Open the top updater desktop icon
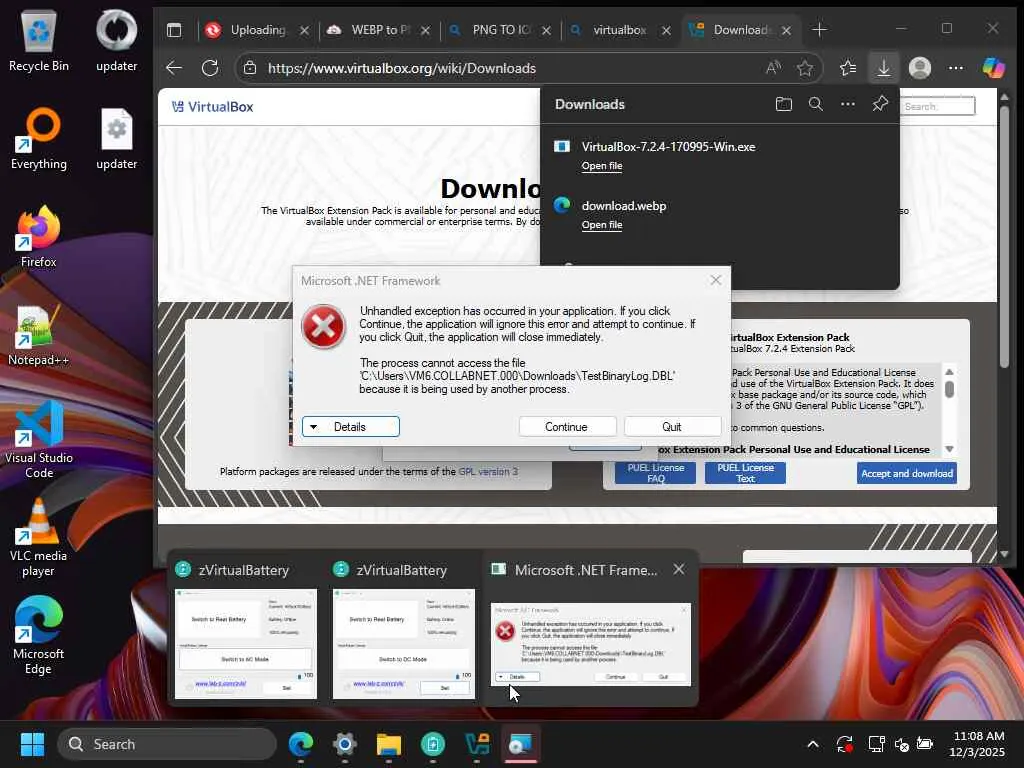1024x768 pixels. pos(116,40)
